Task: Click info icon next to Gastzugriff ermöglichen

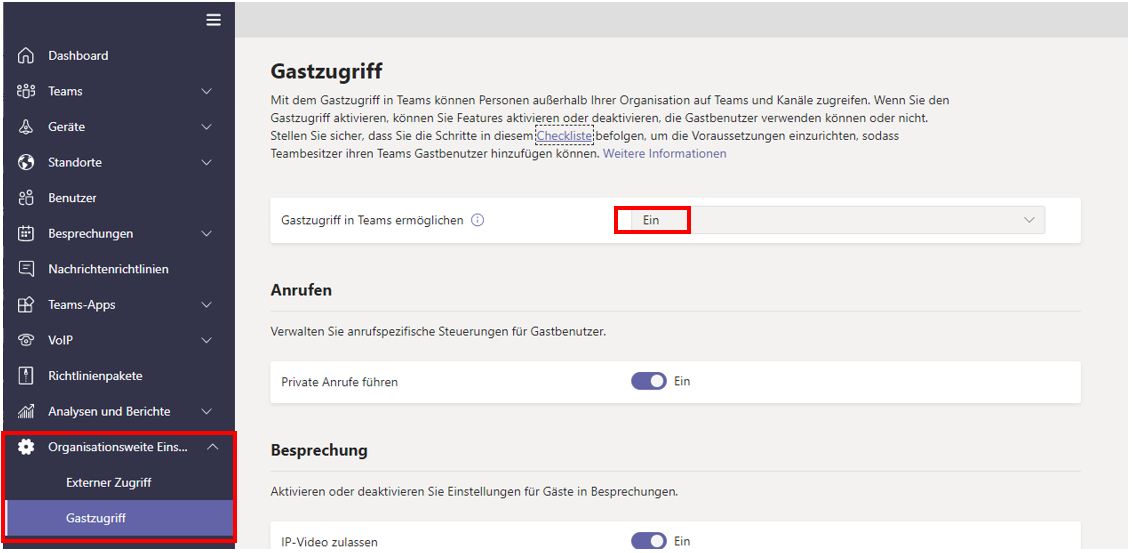Action: point(477,220)
